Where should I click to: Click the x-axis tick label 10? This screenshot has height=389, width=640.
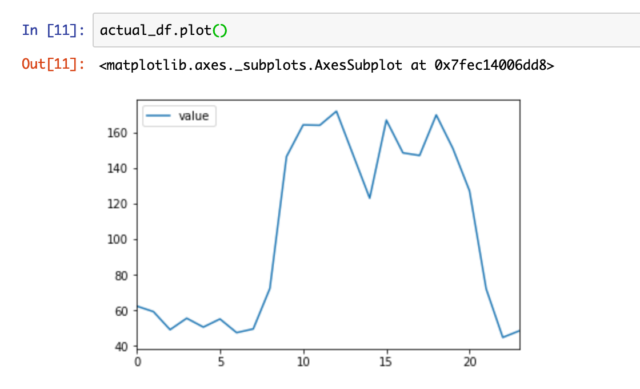(303, 362)
